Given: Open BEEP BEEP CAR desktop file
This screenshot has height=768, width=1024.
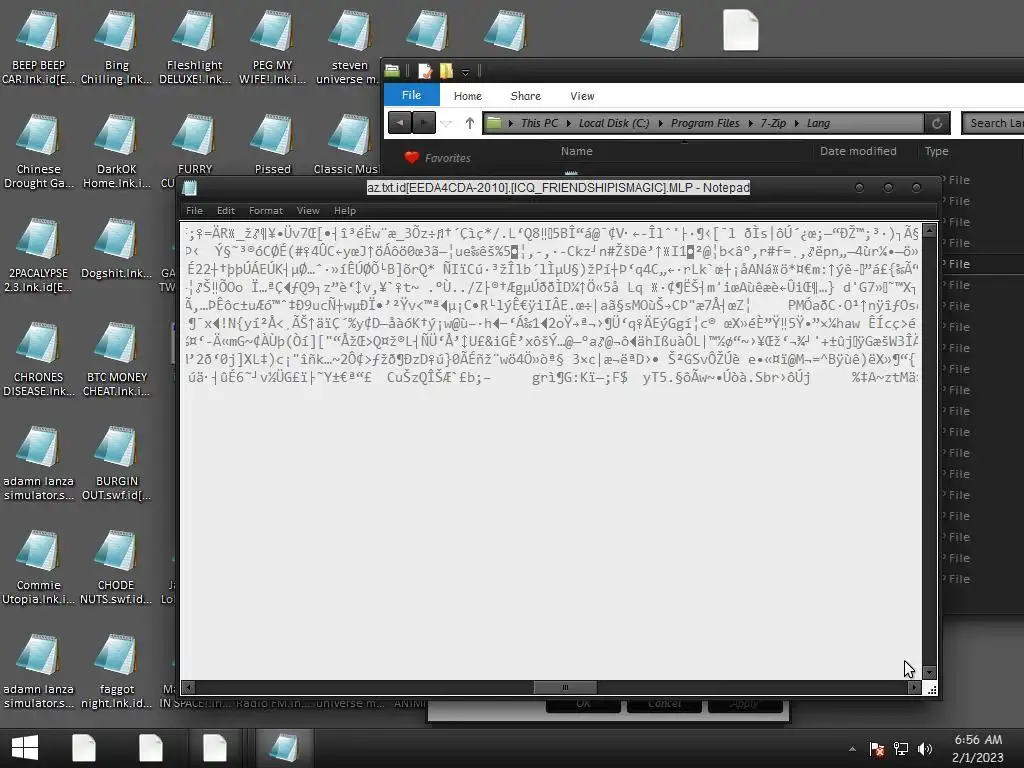Looking at the screenshot, I should pos(38,47).
